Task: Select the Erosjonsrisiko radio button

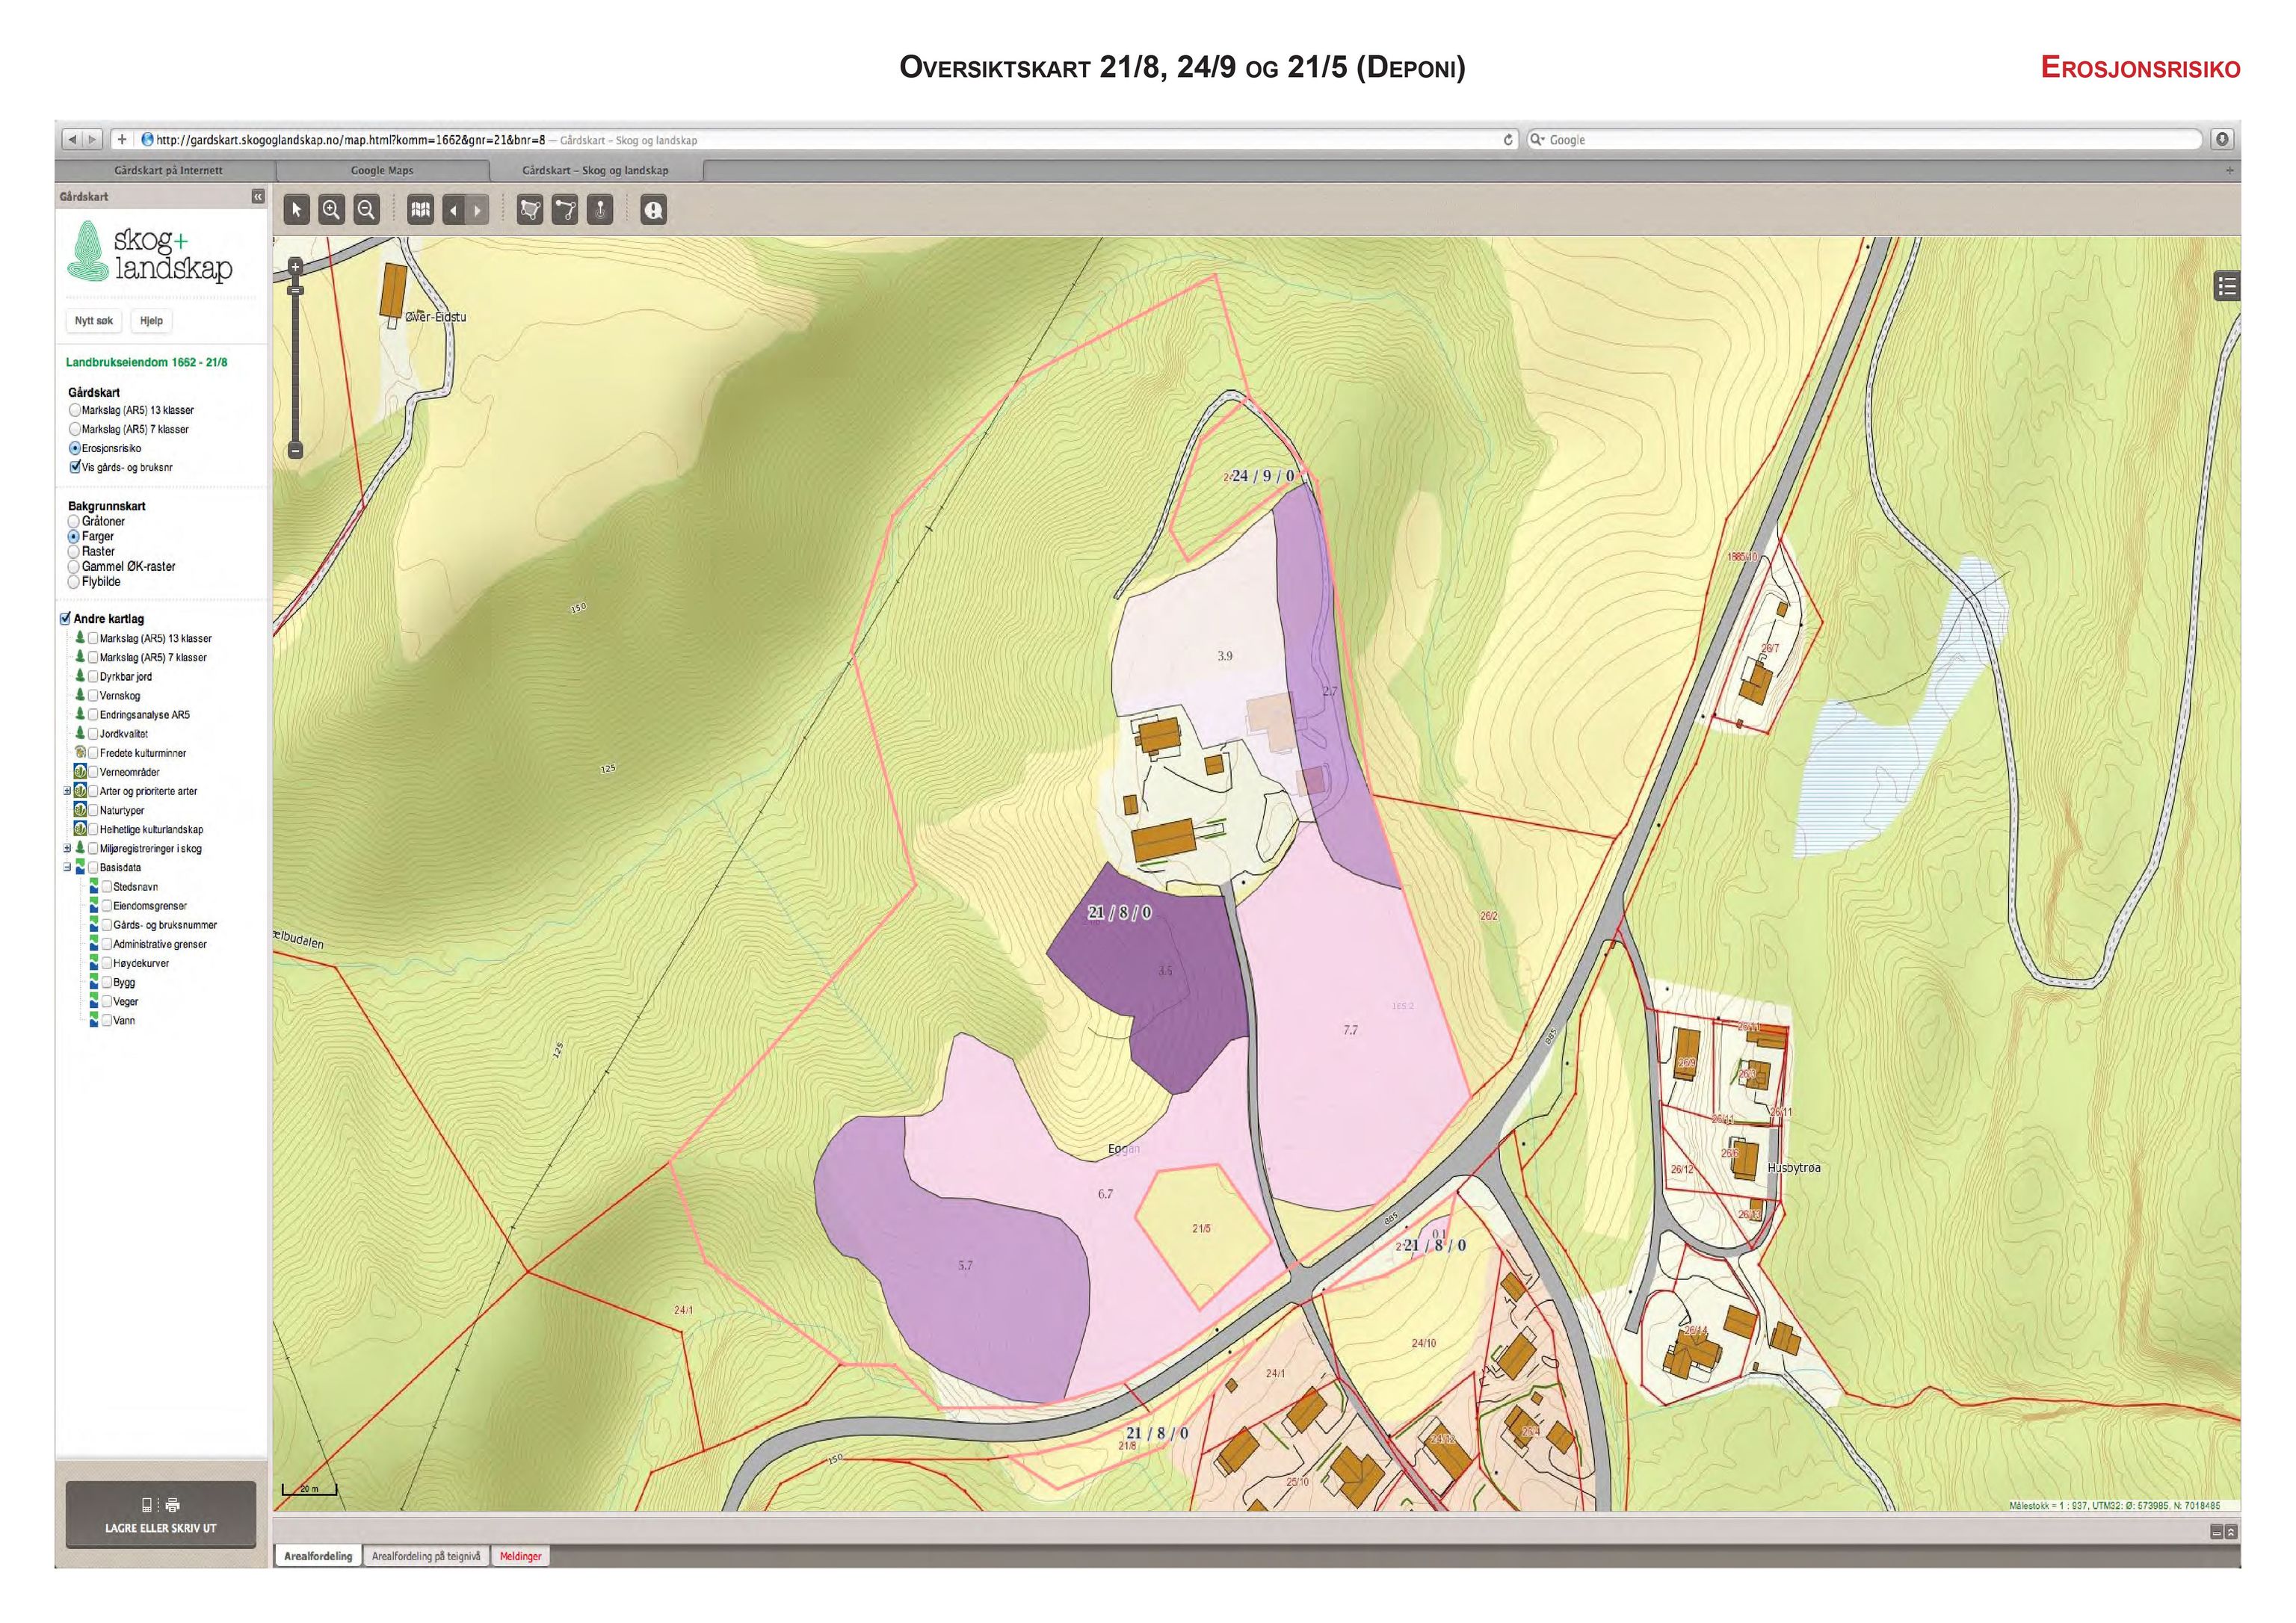Action: click(x=74, y=448)
